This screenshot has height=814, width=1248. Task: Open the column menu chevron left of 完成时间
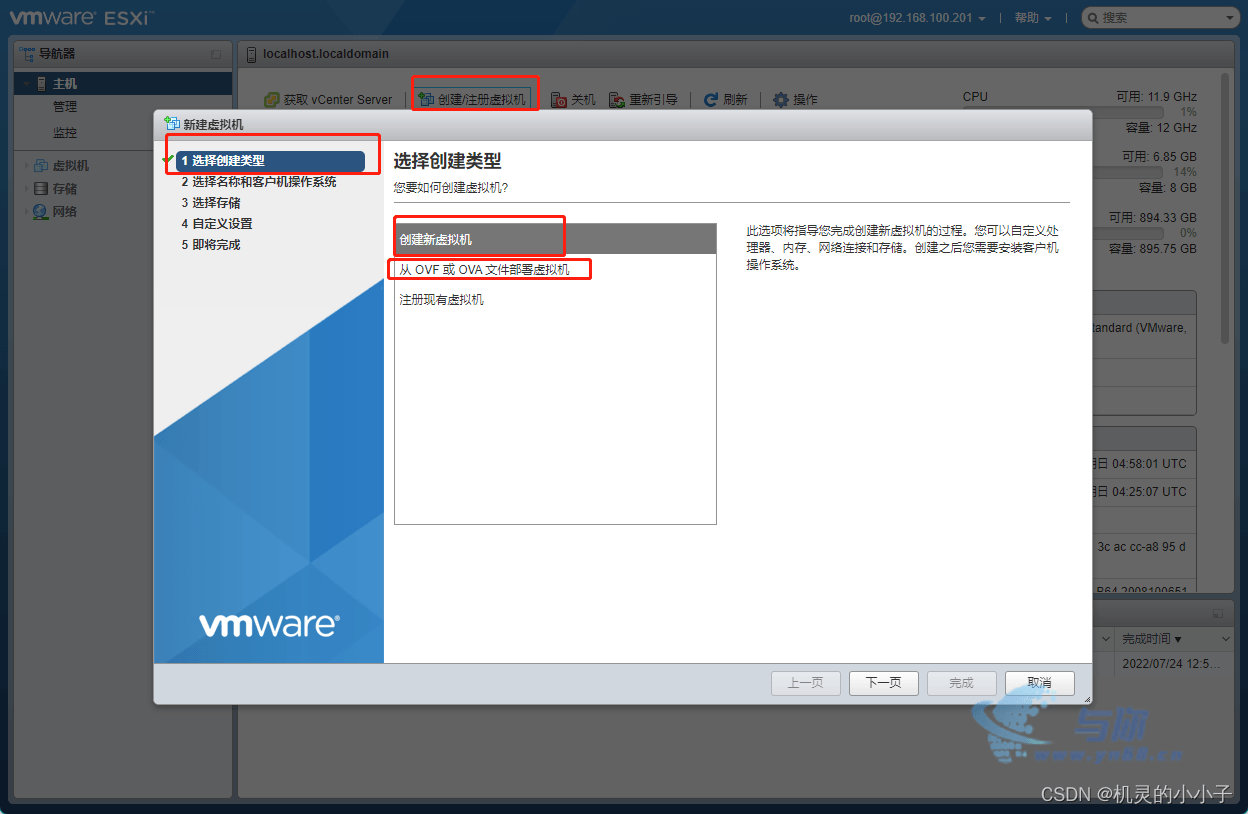[x=1106, y=639]
